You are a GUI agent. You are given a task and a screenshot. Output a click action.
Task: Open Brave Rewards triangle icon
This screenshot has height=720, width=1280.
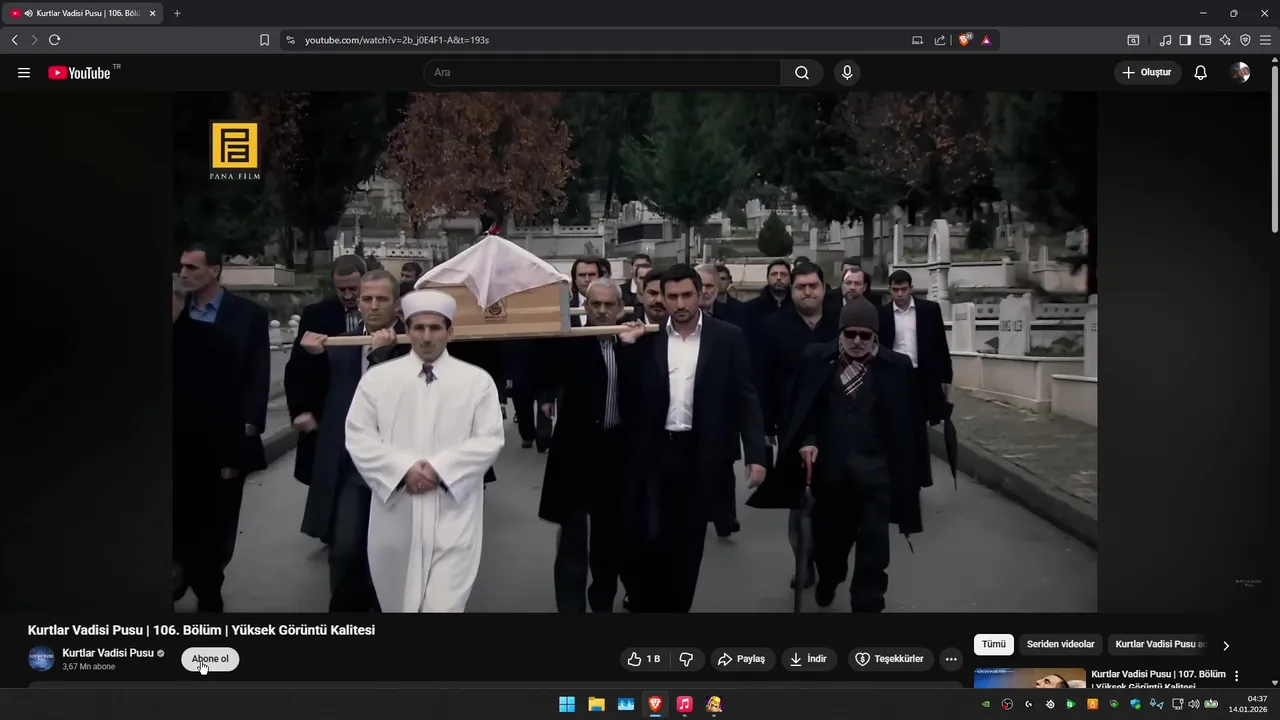coord(986,40)
